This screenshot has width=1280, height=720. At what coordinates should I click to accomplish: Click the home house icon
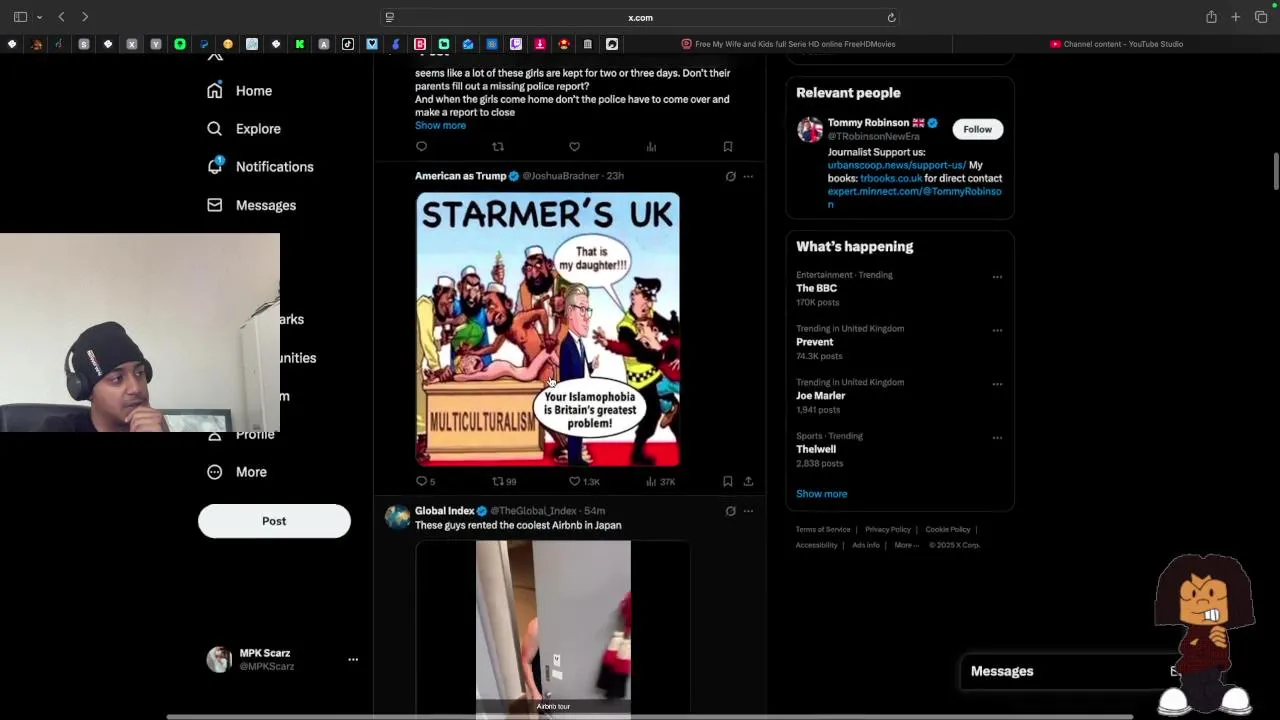pyautogui.click(x=214, y=91)
